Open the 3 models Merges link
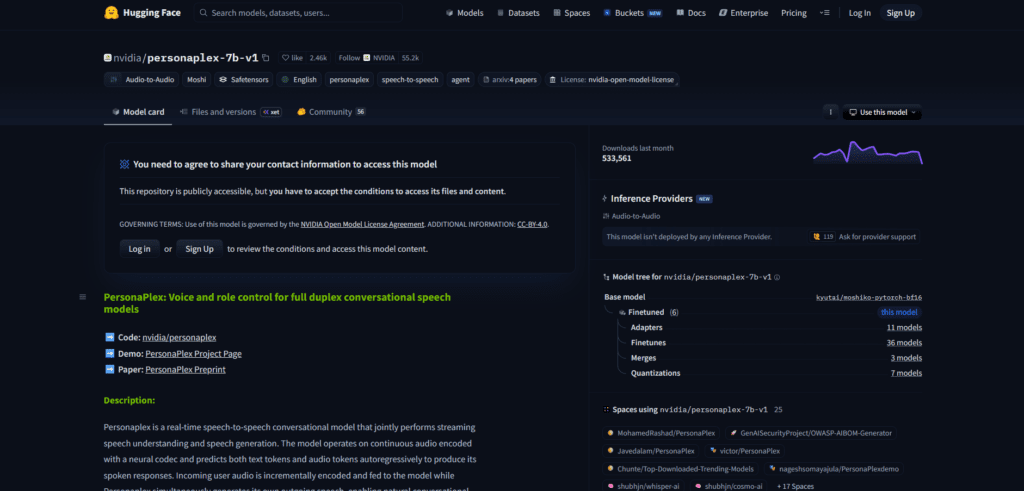The image size is (1024, 491). tap(906, 358)
